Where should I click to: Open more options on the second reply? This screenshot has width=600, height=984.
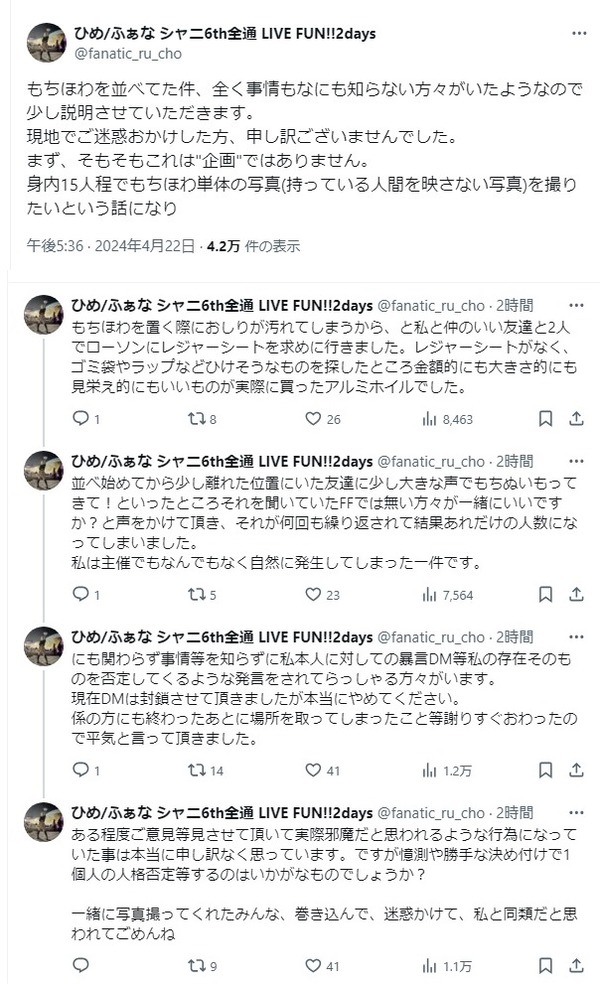point(575,461)
